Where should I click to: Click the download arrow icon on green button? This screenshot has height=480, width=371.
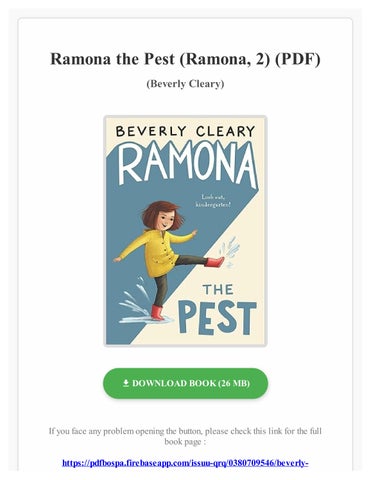pyautogui.click(x=126, y=383)
